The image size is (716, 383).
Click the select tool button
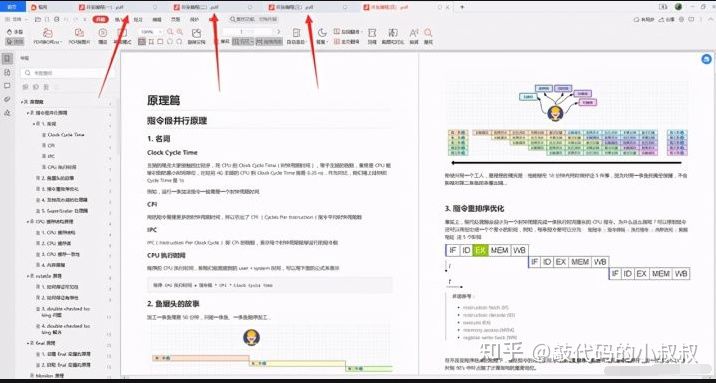15,42
